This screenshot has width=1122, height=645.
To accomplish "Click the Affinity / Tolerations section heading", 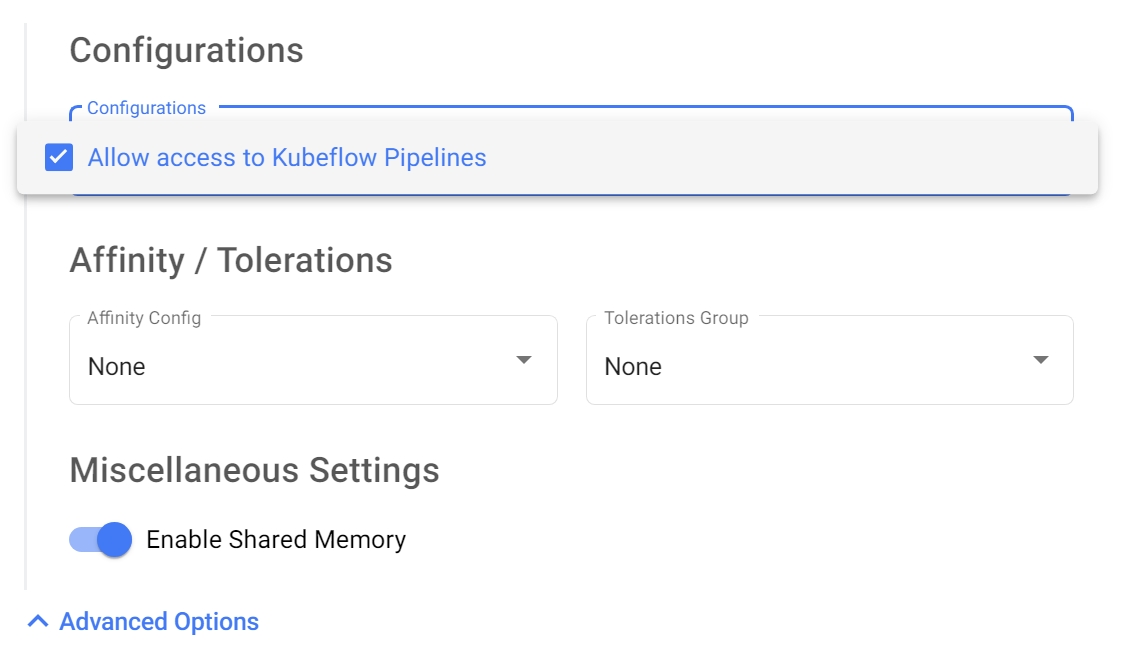I will click(231, 260).
